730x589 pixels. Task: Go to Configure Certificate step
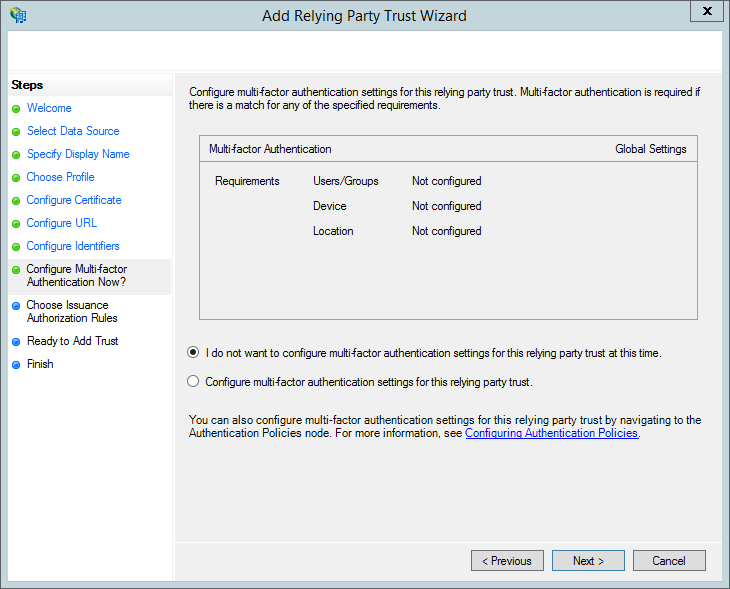pos(74,200)
